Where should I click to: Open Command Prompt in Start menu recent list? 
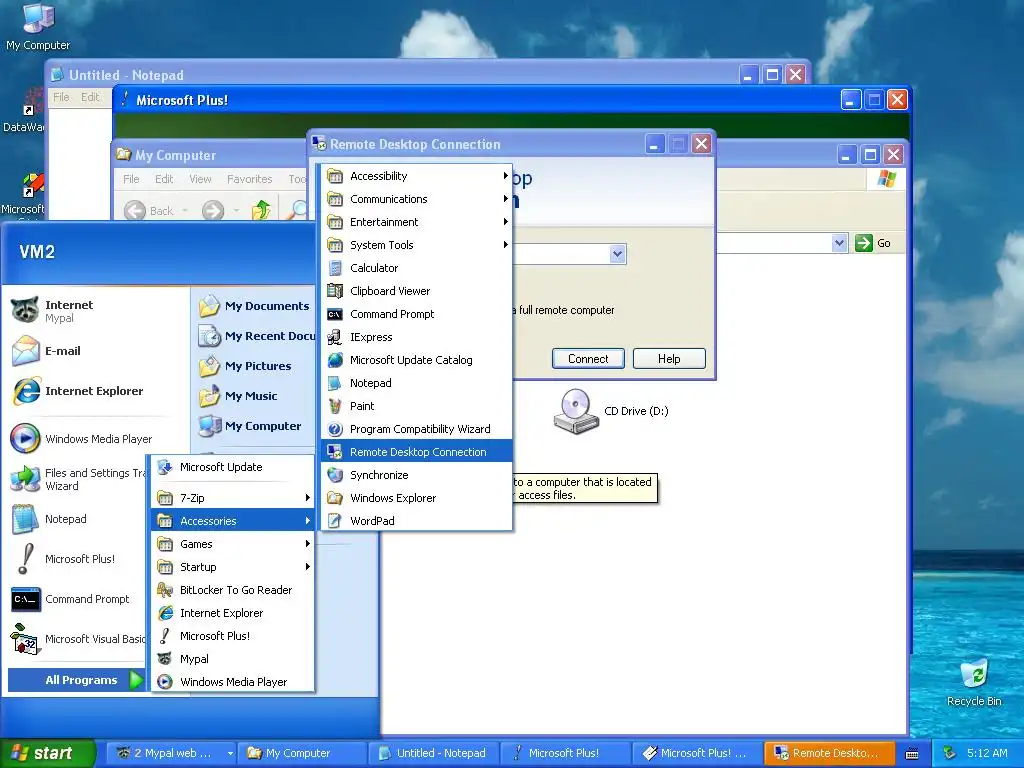click(x=77, y=599)
